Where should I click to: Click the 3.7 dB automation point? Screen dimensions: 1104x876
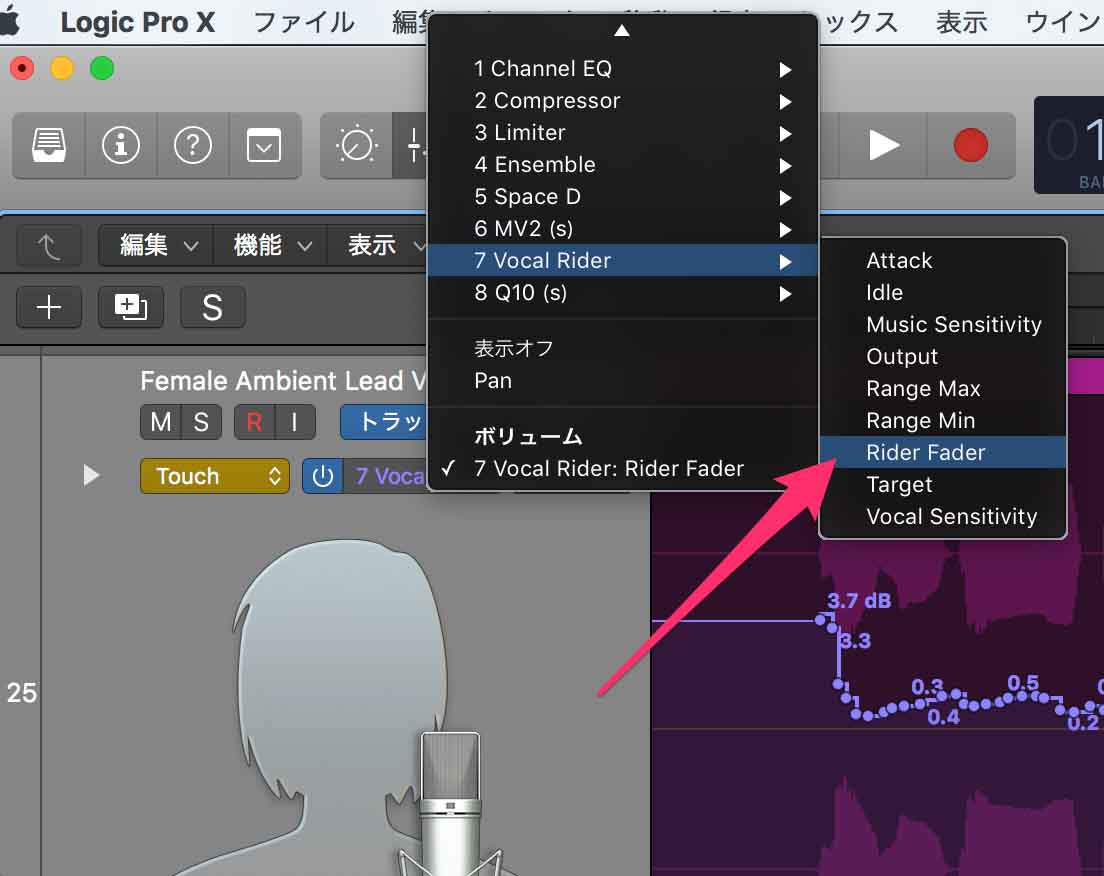pyautogui.click(x=821, y=620)
